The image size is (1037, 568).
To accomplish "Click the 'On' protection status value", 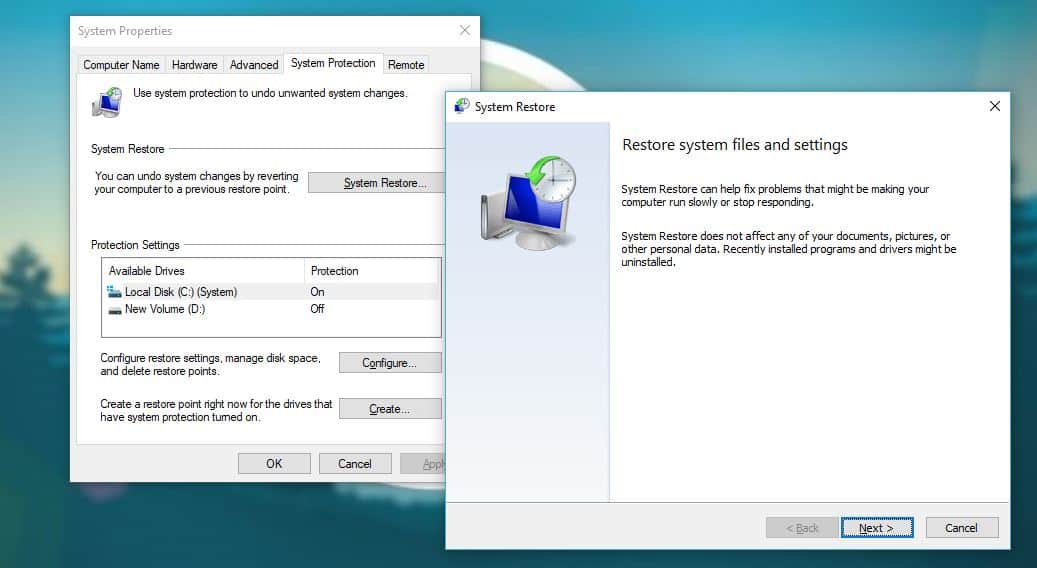I will coord(317,292).
